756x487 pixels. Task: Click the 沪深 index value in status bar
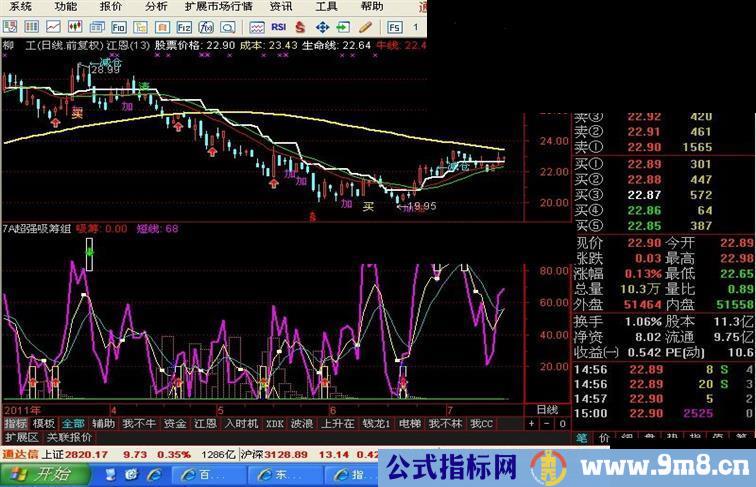(x=285, y=455)
